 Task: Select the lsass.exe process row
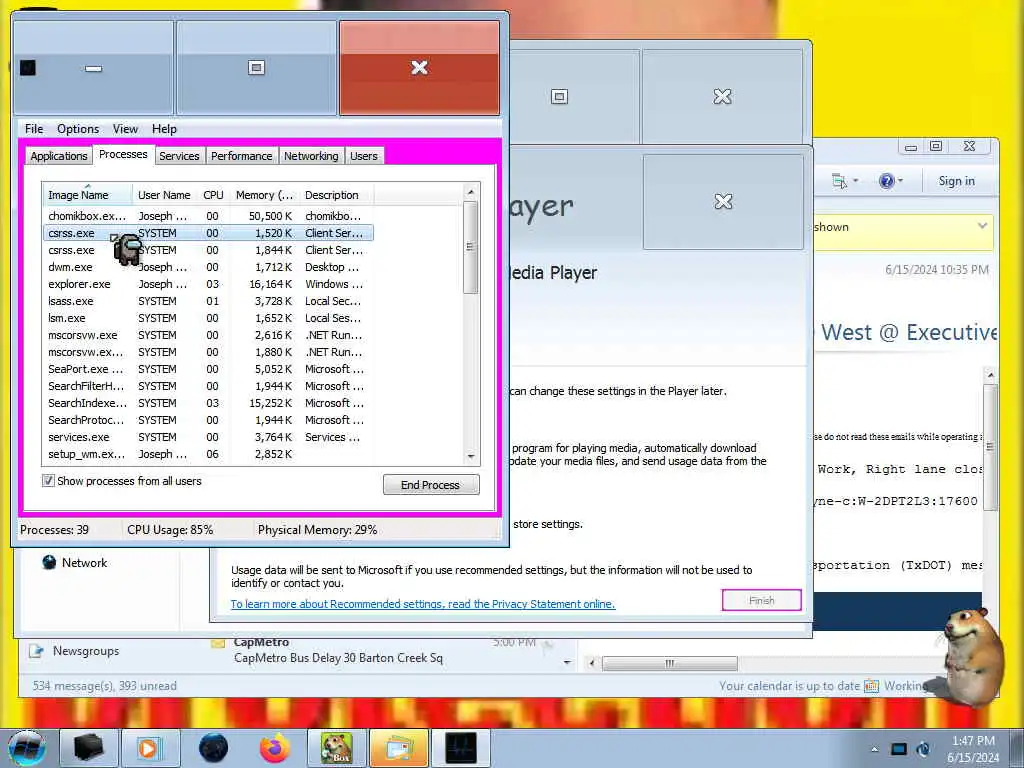tap(208, 301)
